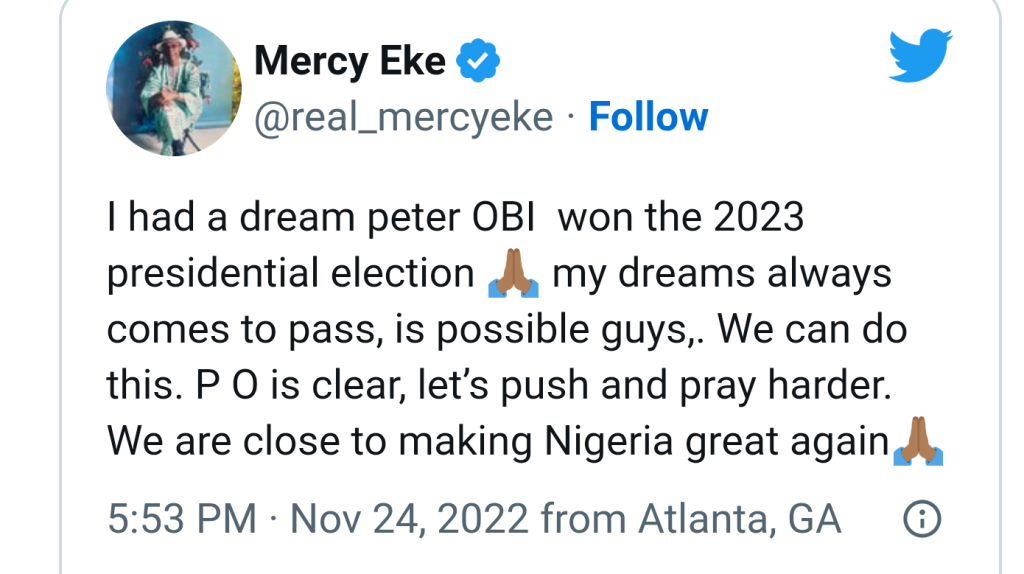Click the words "peter OBI" in the tweet
Viewport: 1024px width, 574px height.
451,217
